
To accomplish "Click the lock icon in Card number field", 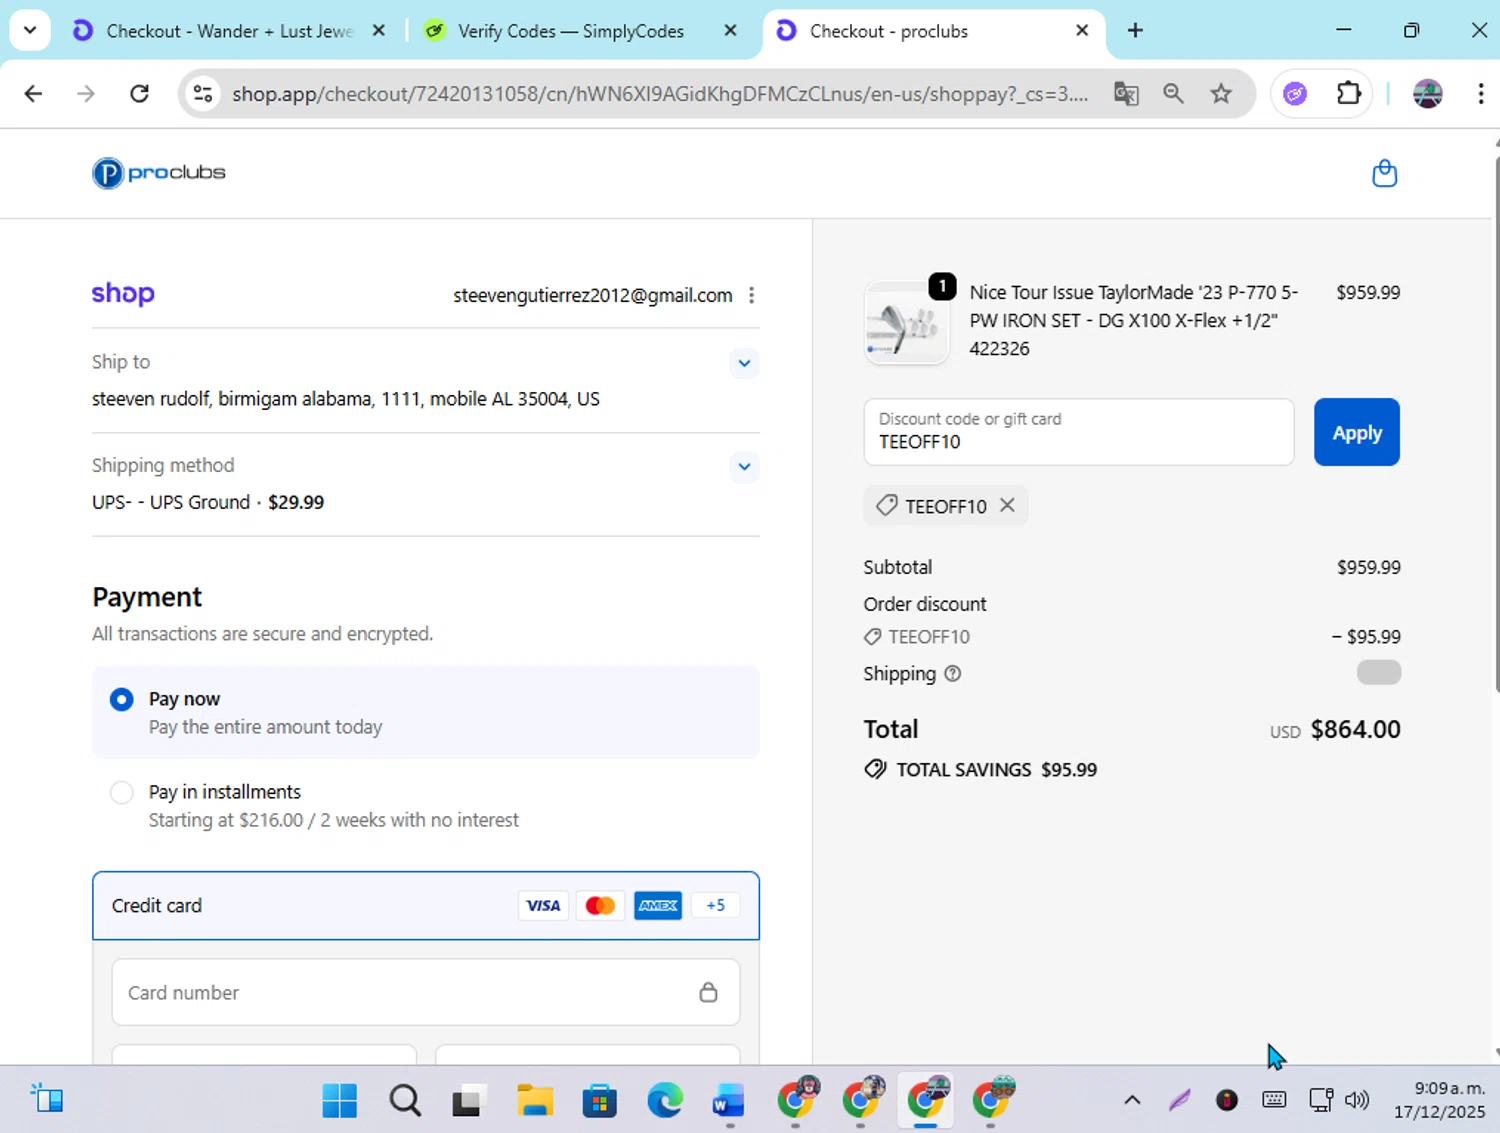I will coord(708,992).
